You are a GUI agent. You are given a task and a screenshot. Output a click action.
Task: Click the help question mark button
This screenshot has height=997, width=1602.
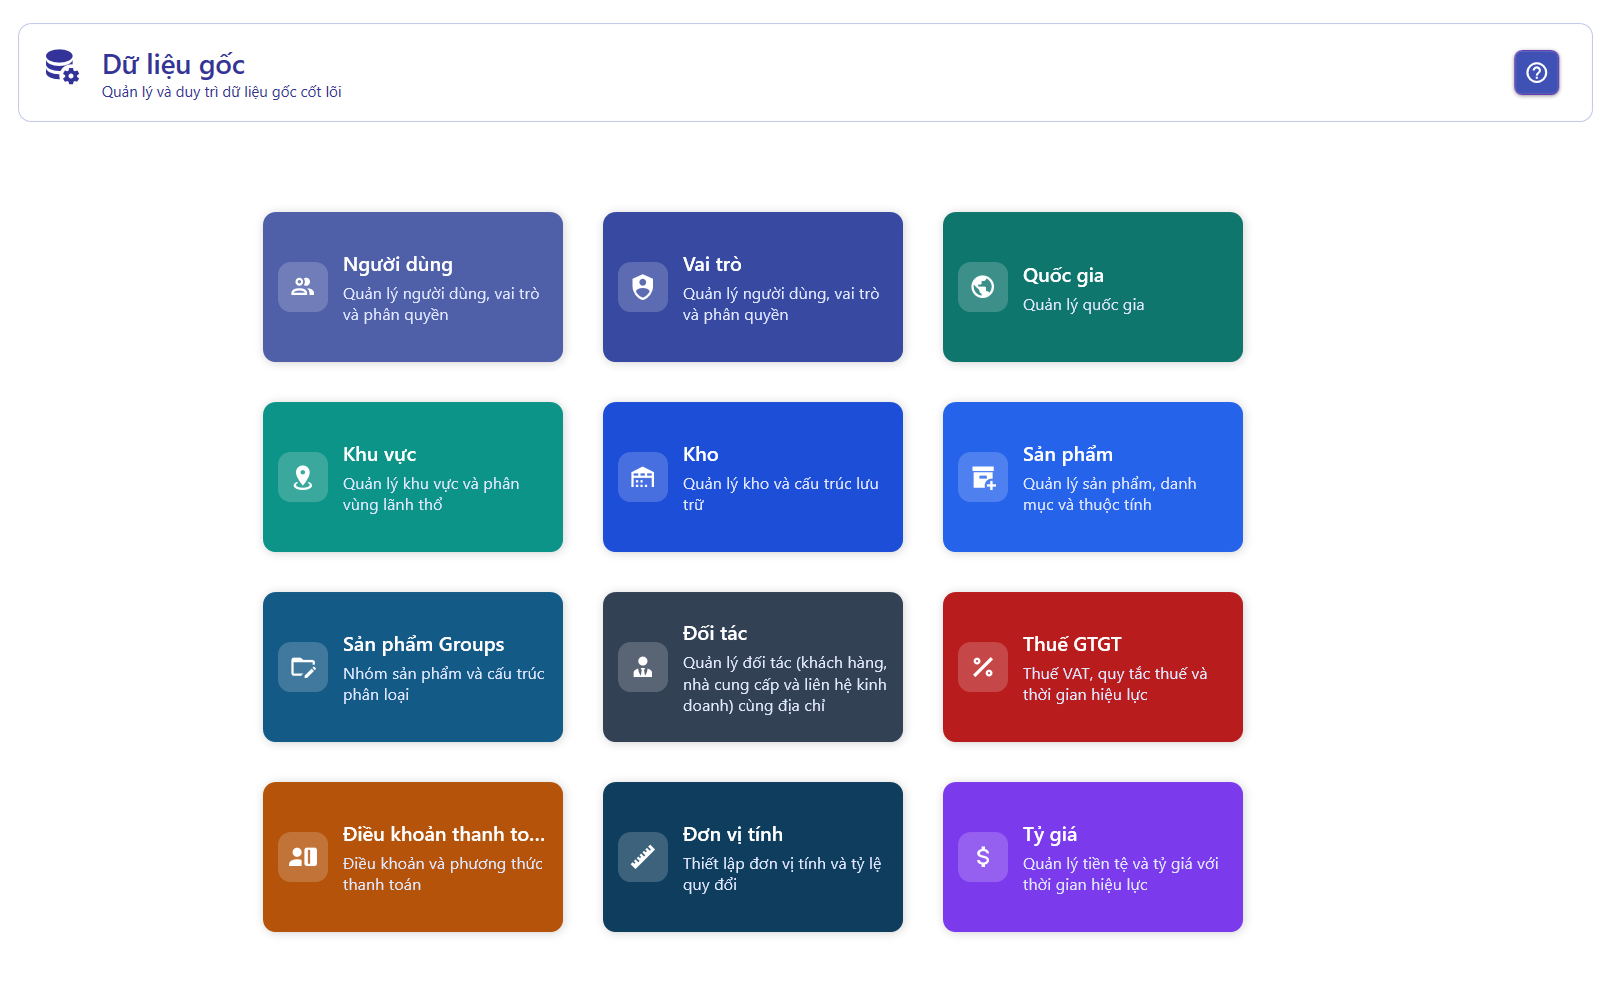(x=1536, y=73)
